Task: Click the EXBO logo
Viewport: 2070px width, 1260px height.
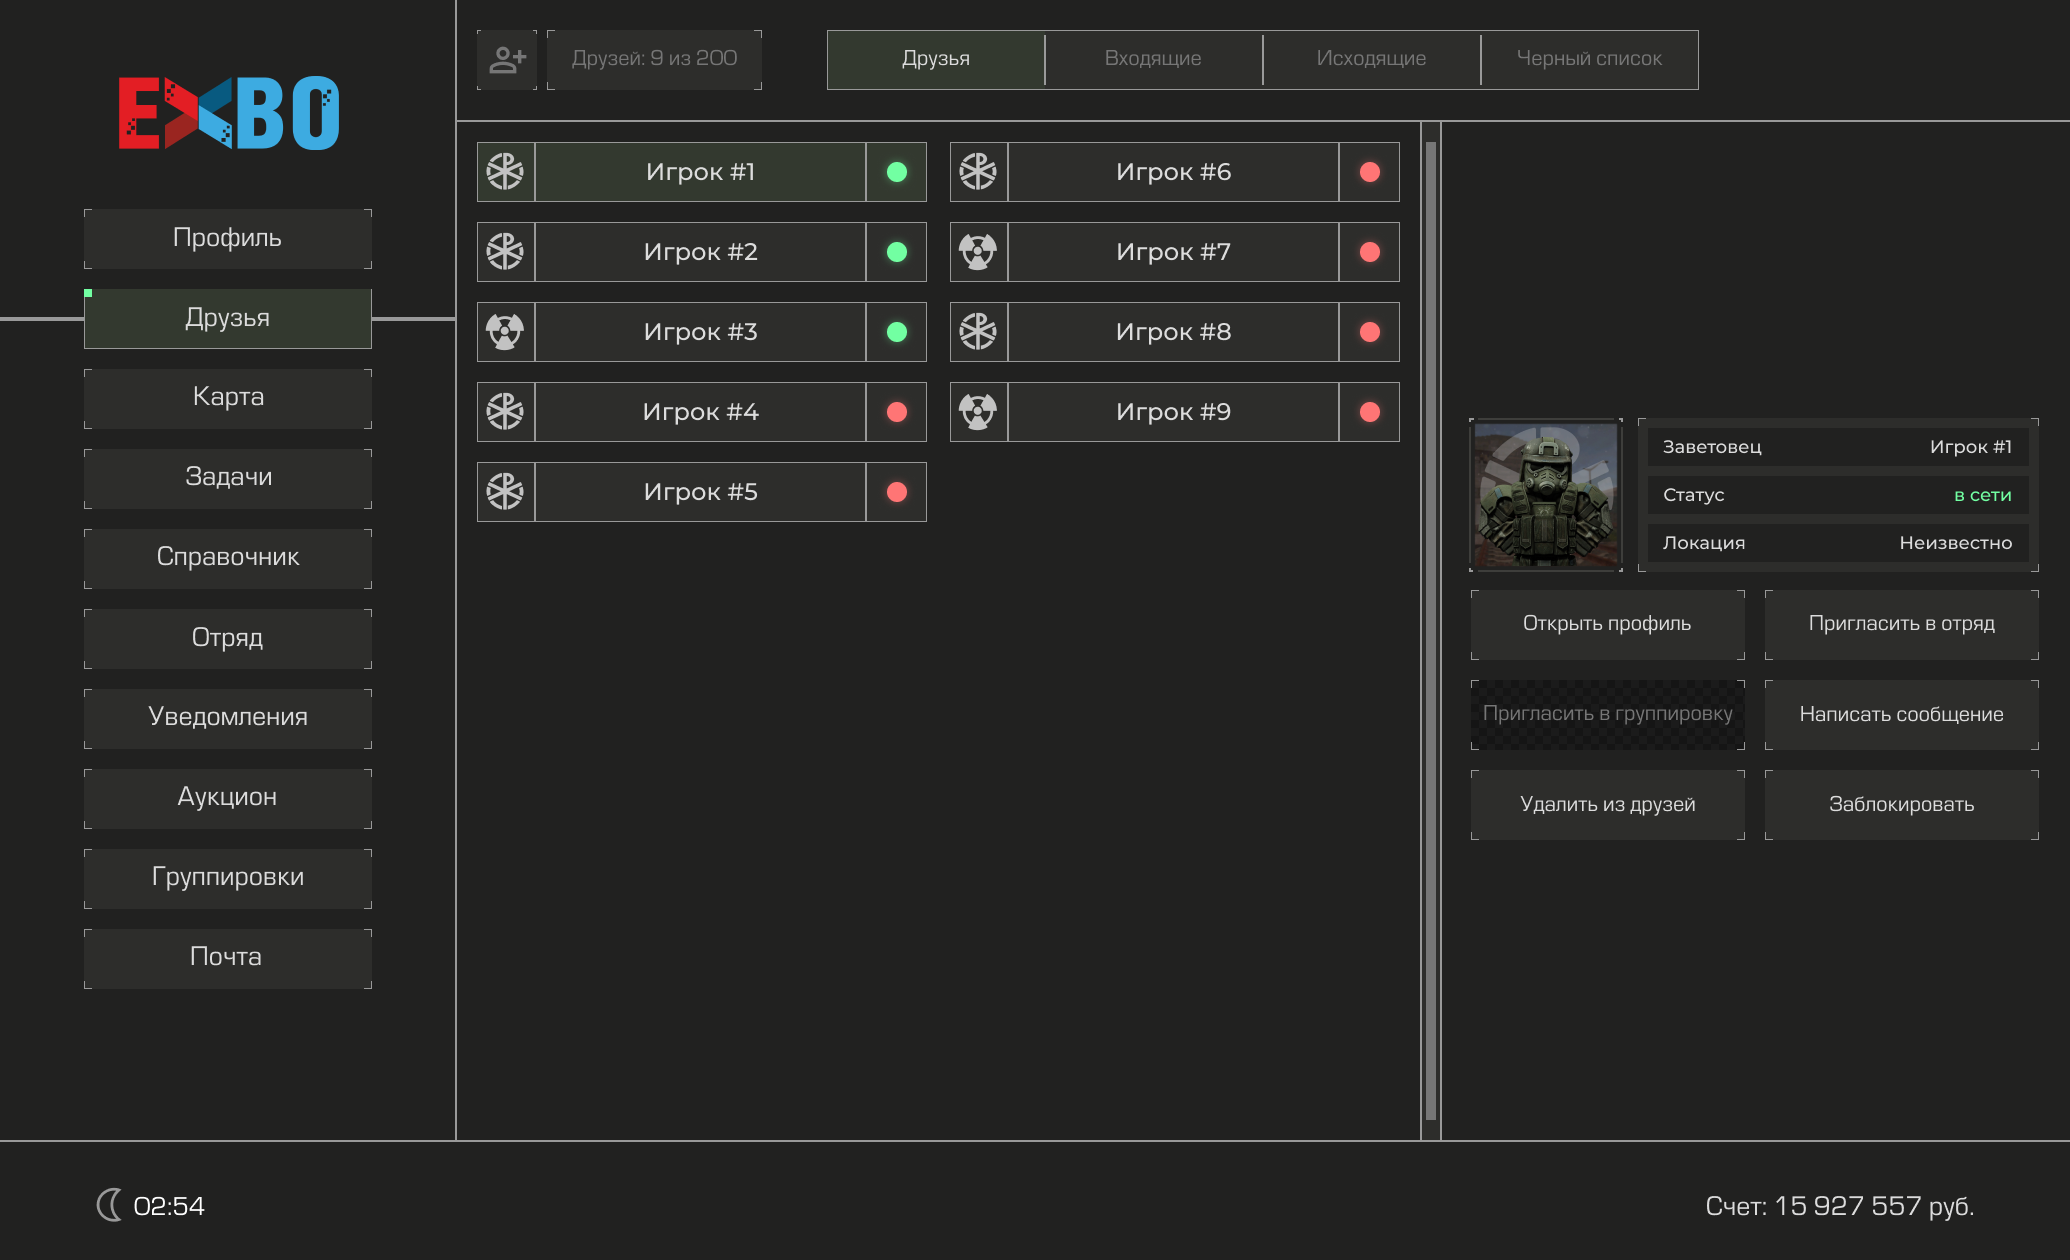Action: (x=228, y=113)
